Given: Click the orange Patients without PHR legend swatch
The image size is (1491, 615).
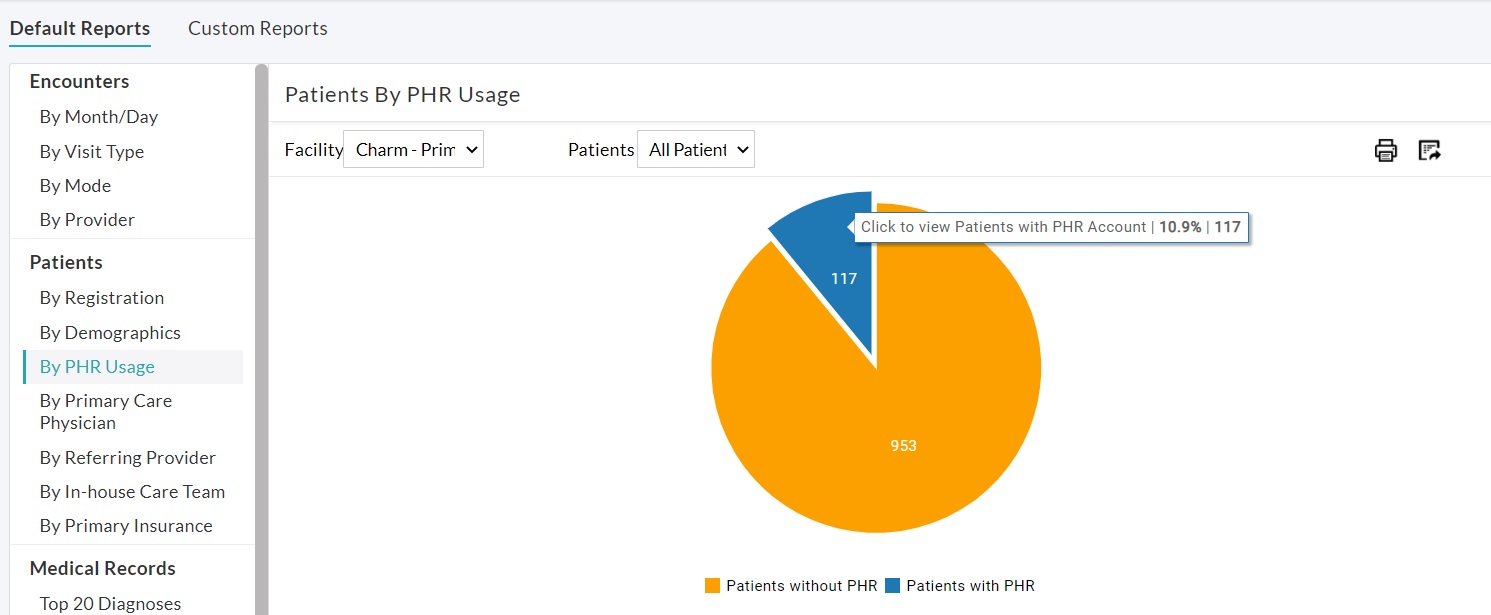Looking at the screenshot, I should [710, 585].
